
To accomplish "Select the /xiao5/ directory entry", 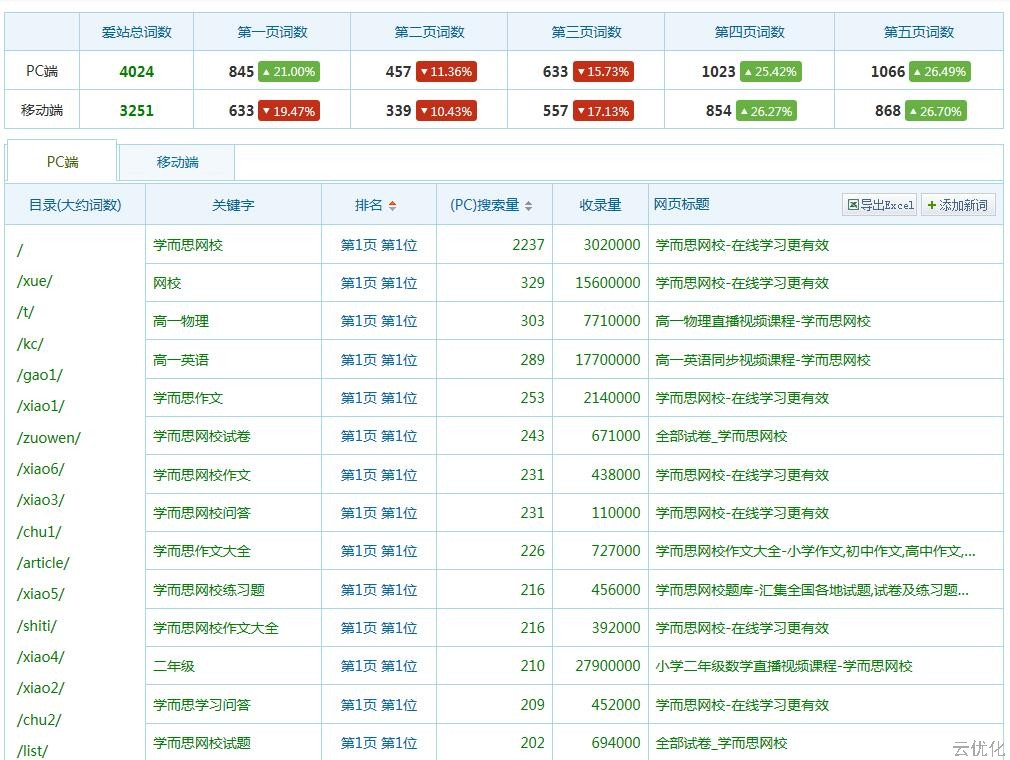I will [x=41, y=594].
